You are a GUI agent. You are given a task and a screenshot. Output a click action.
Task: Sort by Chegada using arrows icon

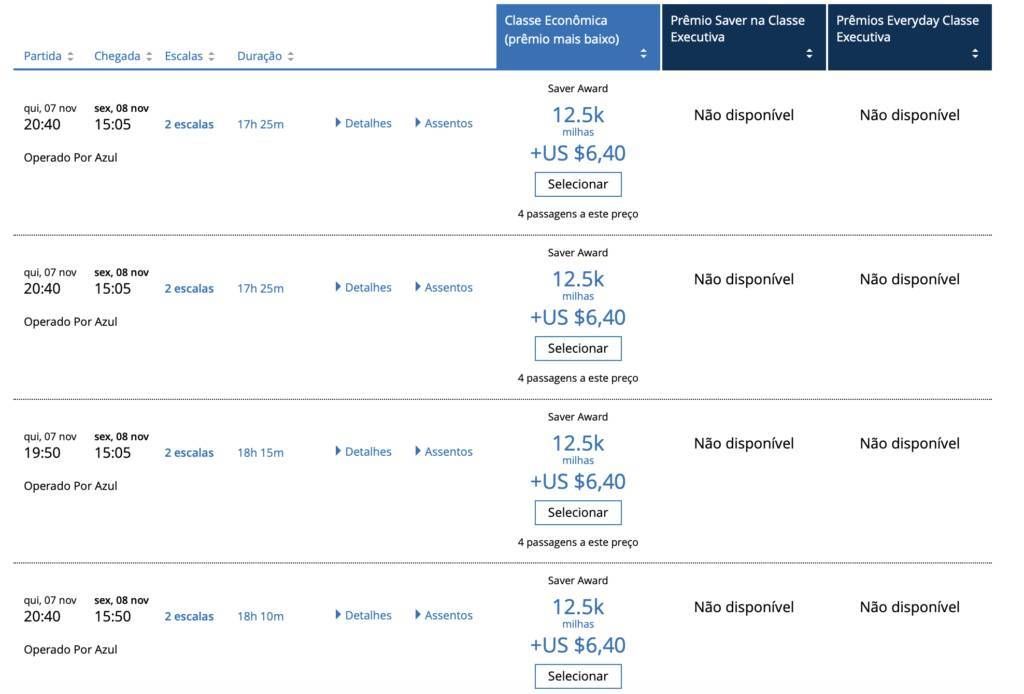point(149,57)
